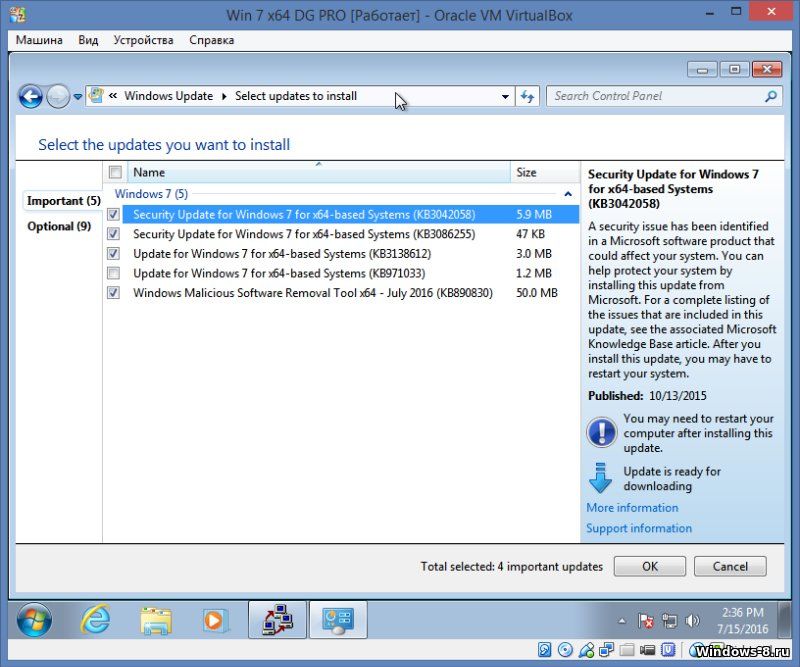This screenshot has height=667, width=800.
Task: Switch to the network computers taskbar window
Action: [x=277, y=620]
